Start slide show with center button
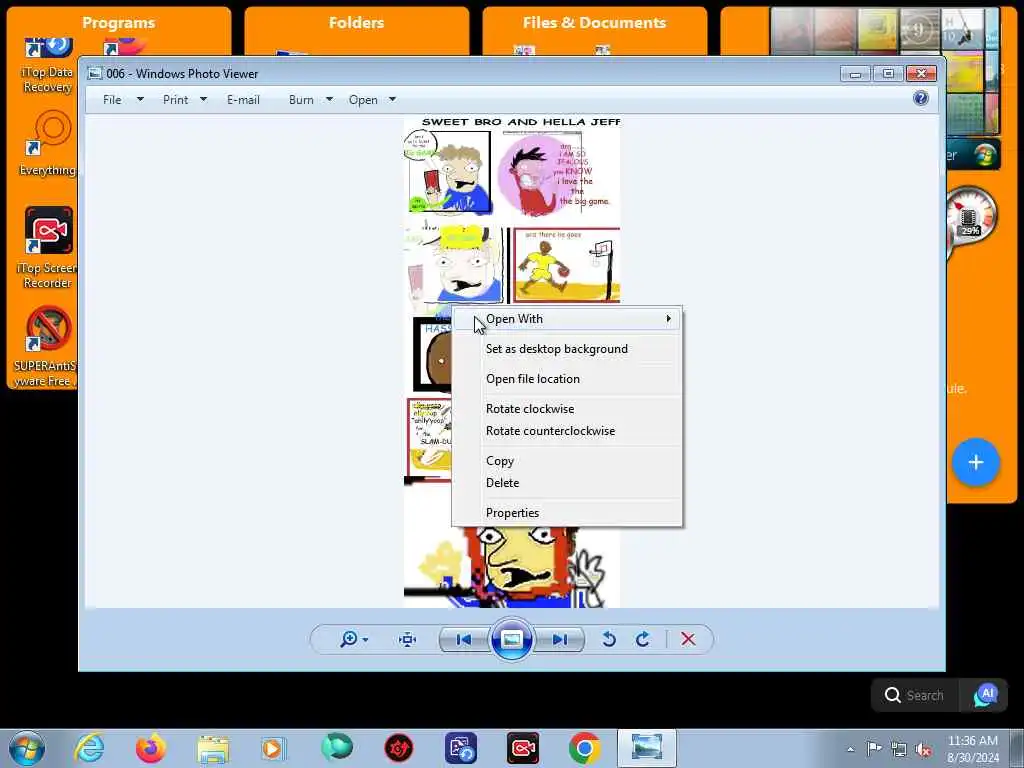The image size is (1024, 768). [x=511, y=639]
